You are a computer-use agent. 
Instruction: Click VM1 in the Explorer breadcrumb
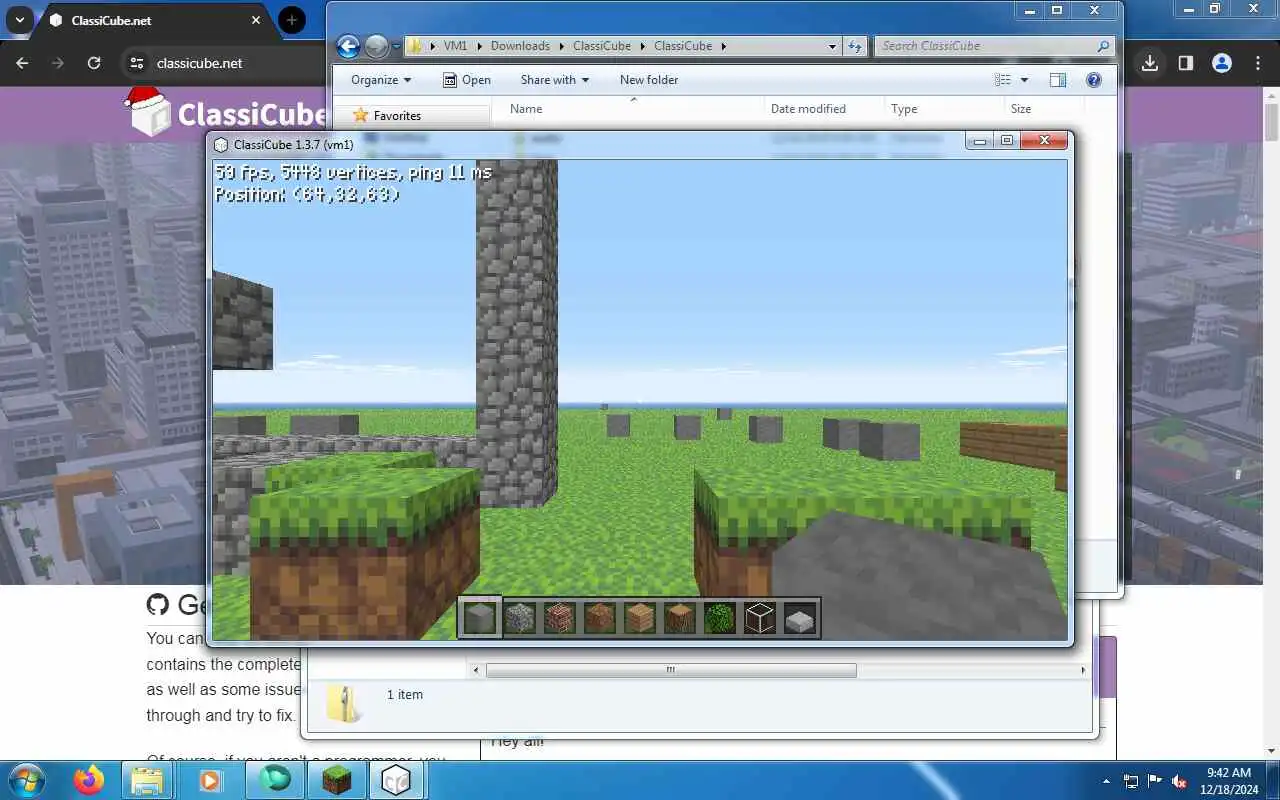[455, 46]
